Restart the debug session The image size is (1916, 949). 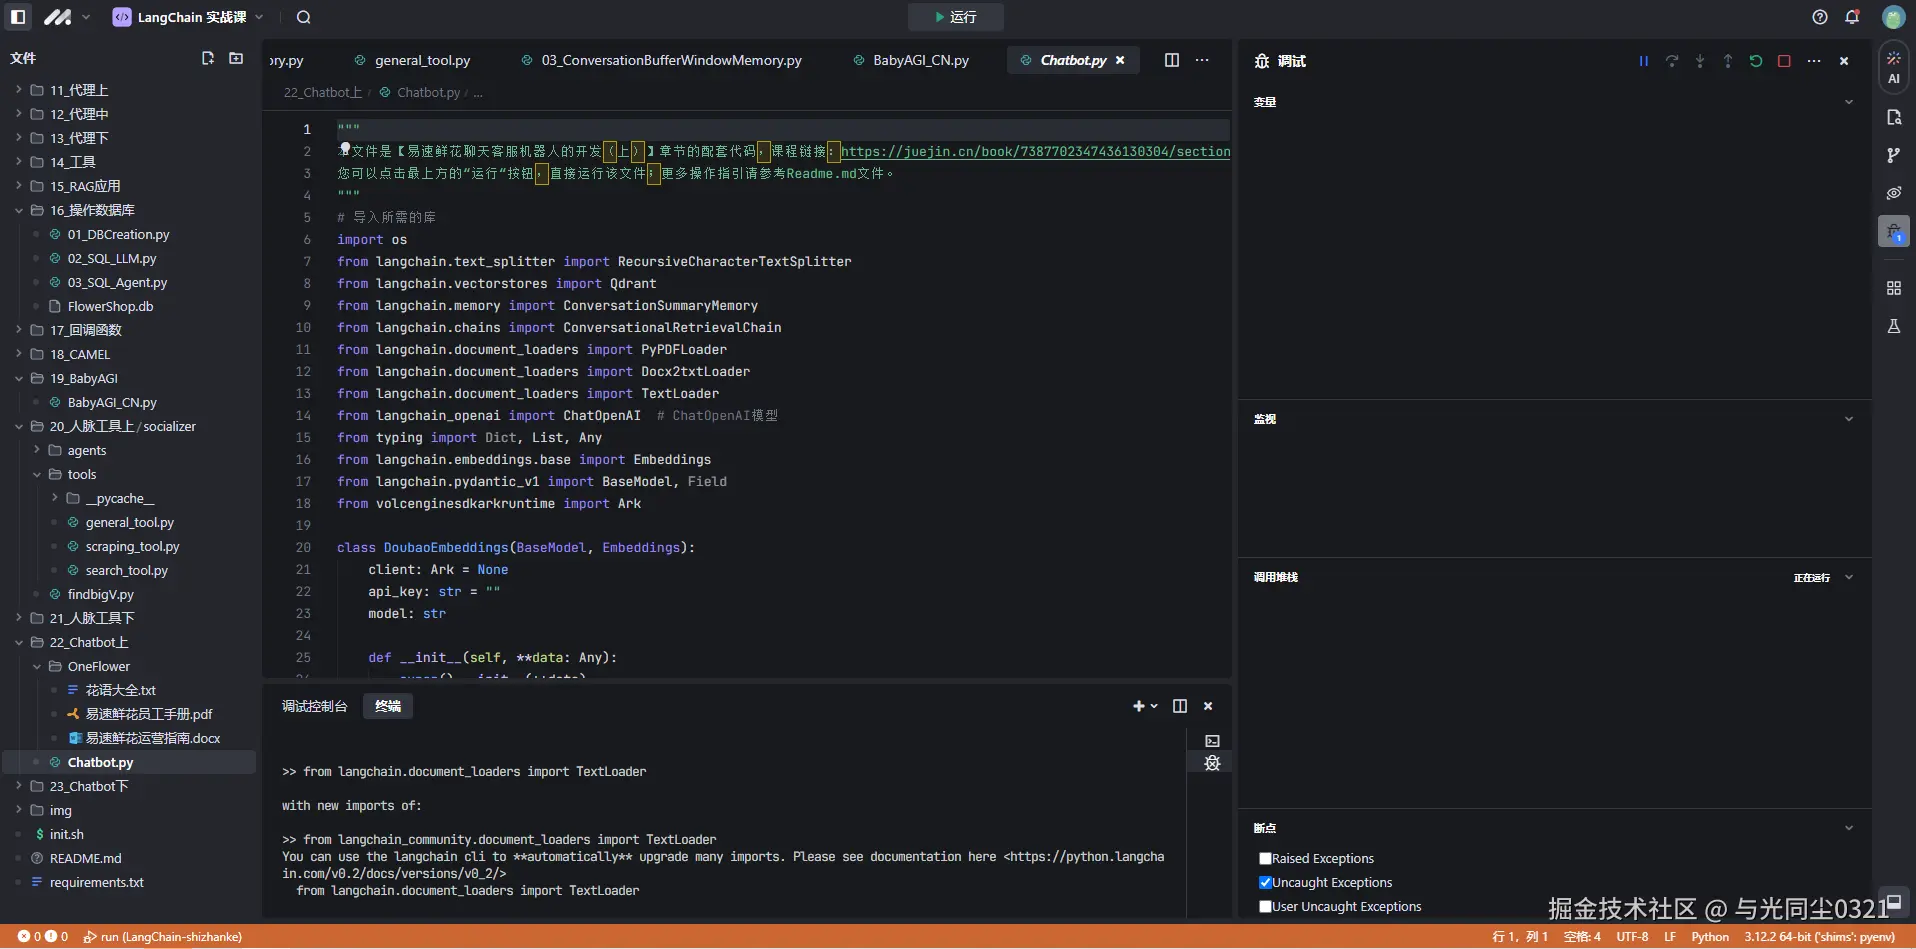[x=1756, y=61]
